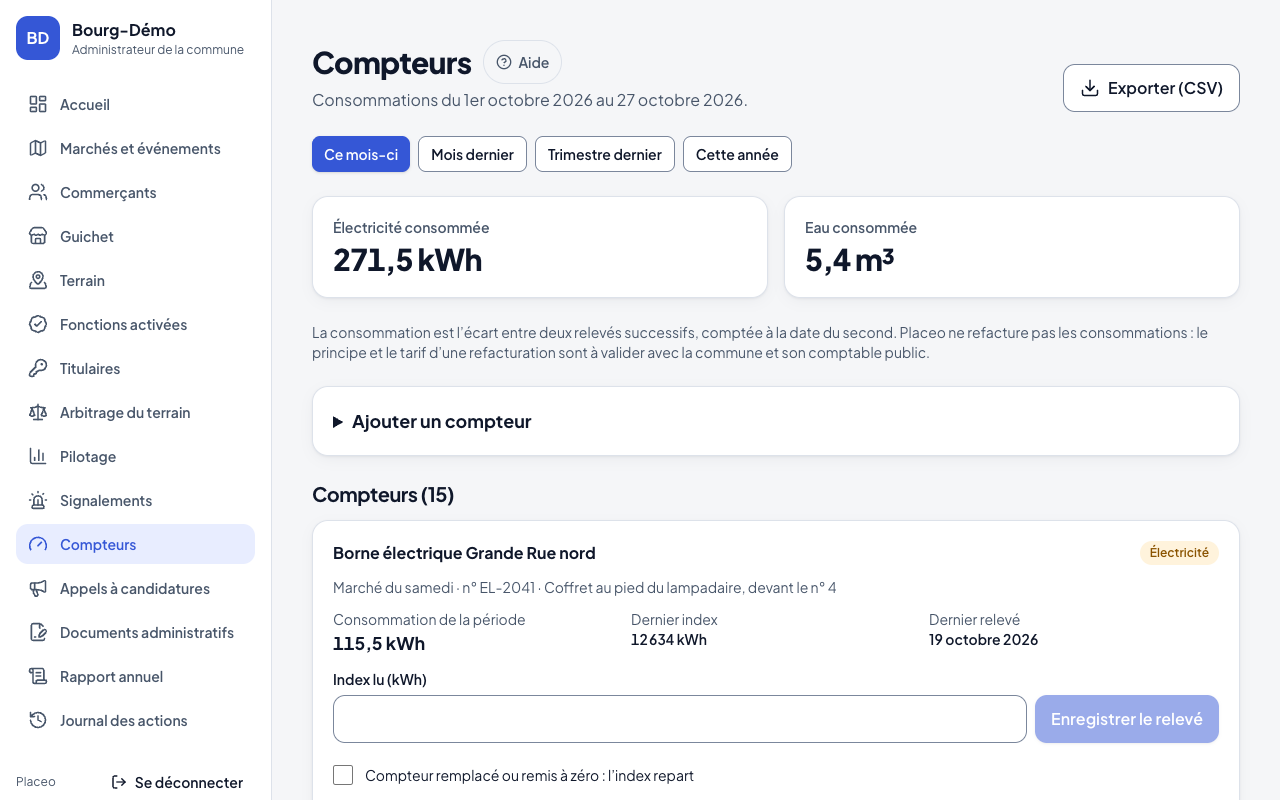Click Se déconnecter to log out
Viewport: 1280px width, 800px height.
point(177,782)
